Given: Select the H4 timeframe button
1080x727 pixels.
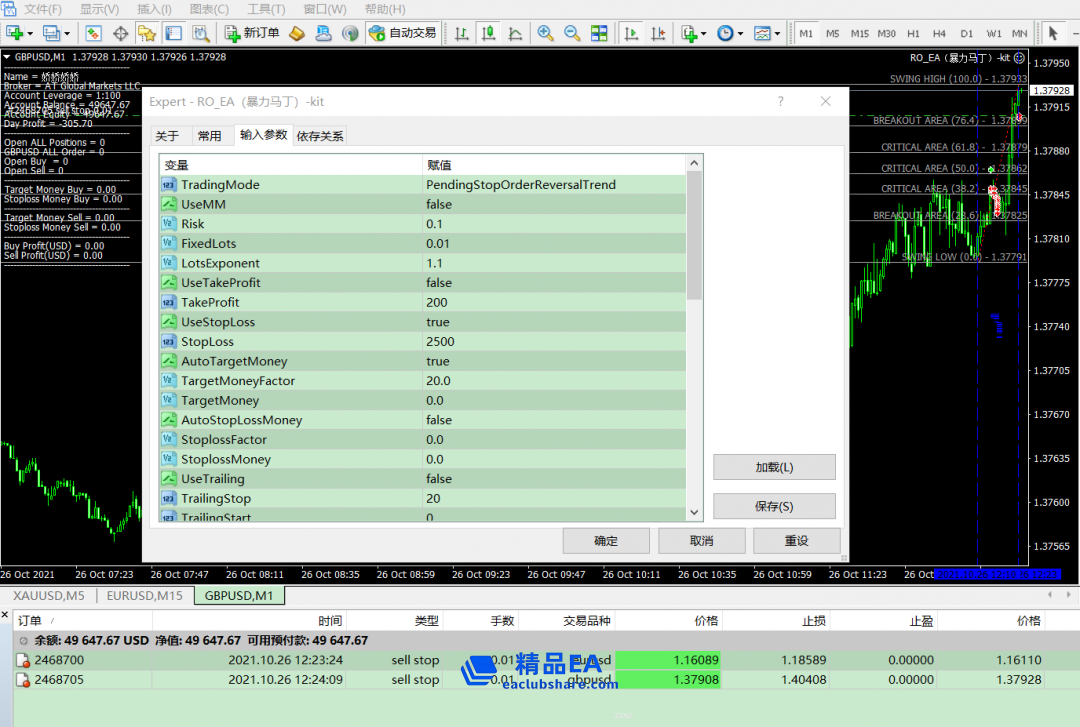Looking at the screenshot, I should coord(939,33).
